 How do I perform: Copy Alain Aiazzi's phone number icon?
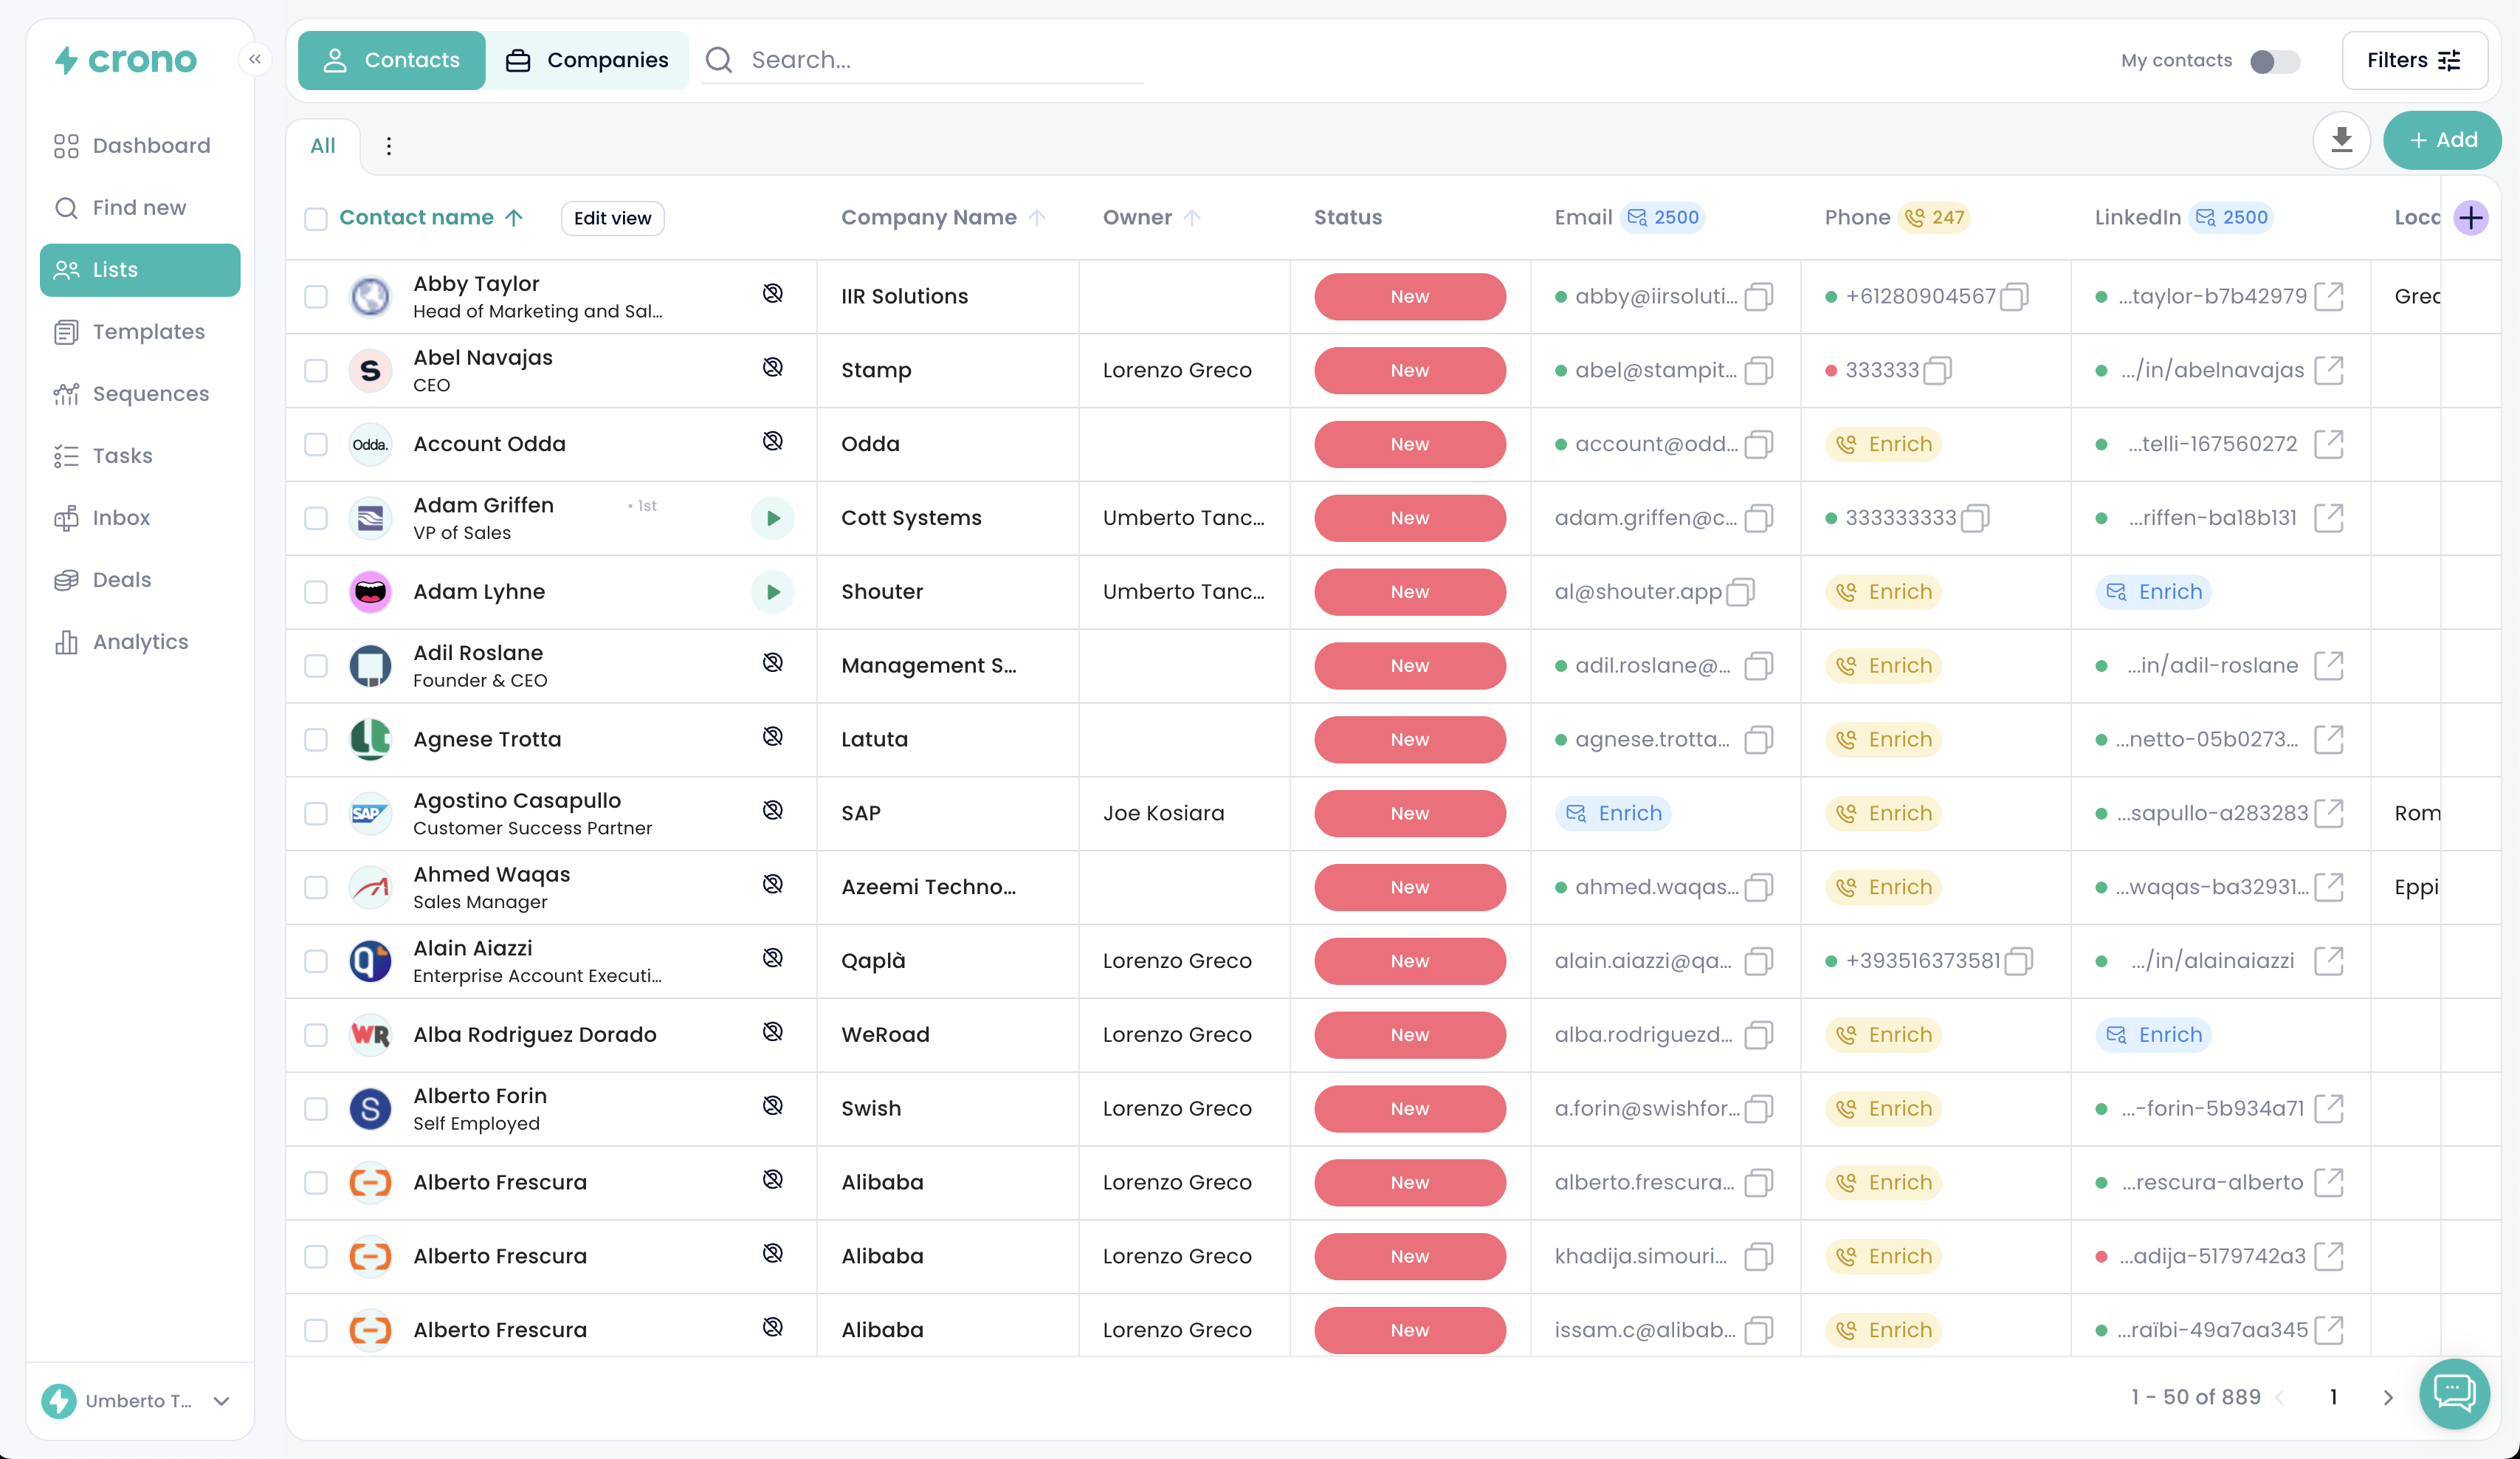point(2019,961)
